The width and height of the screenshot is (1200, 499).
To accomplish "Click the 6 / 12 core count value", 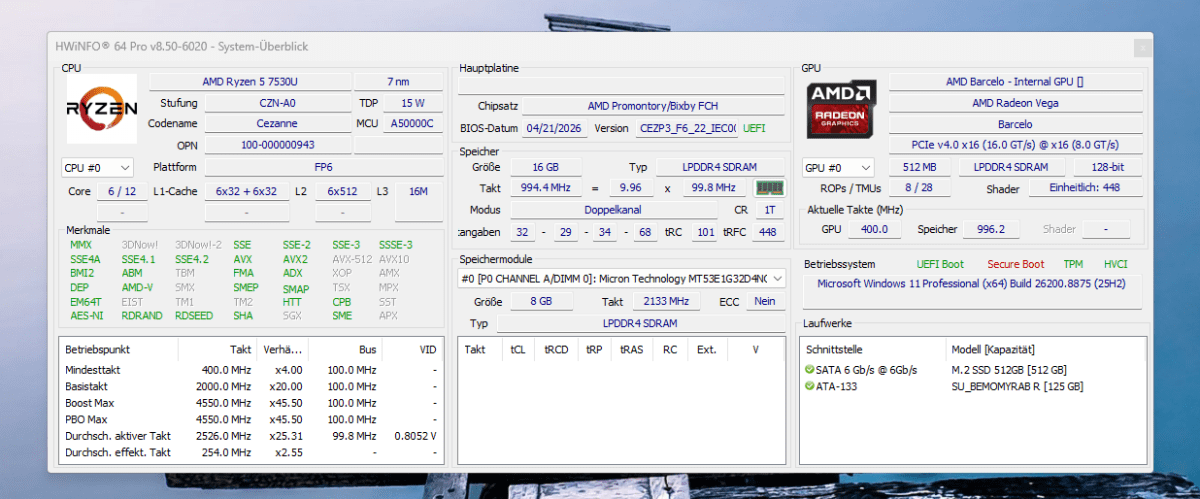I will pyautogui.click(x=122, y=191).
